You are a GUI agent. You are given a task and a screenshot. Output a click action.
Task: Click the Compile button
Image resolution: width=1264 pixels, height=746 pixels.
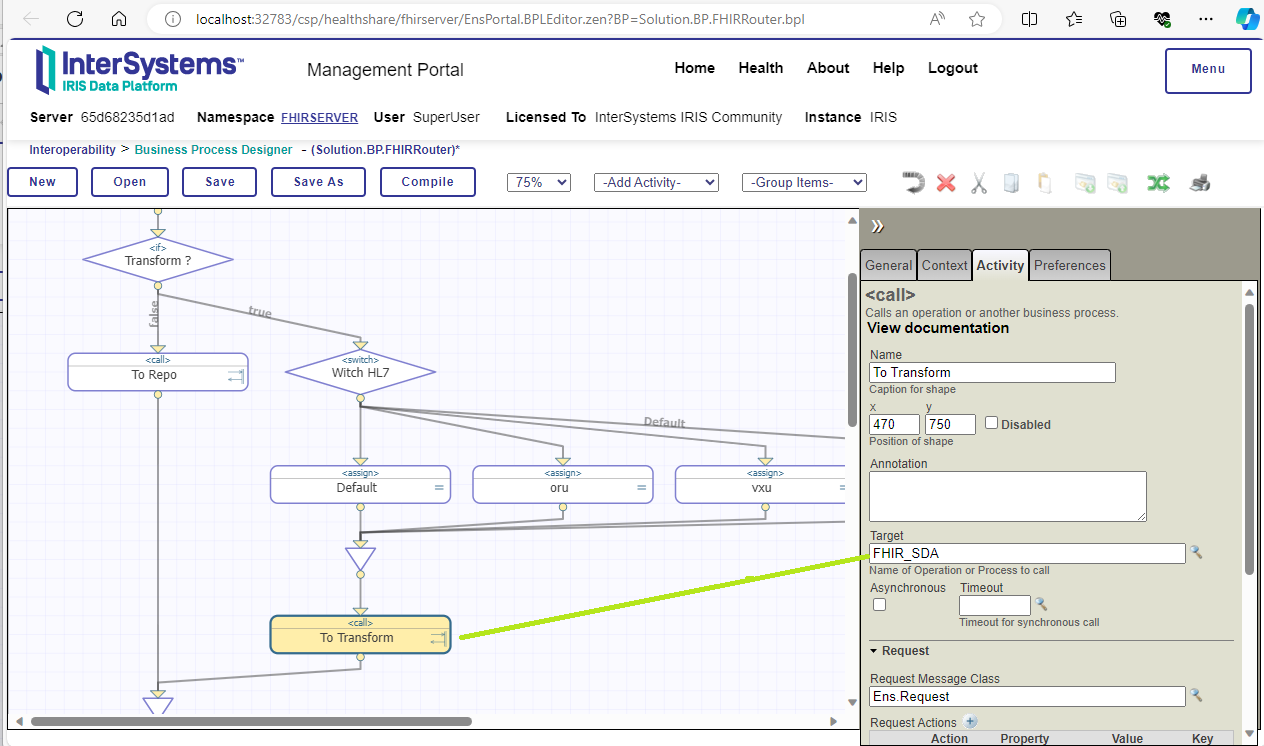click(x=427, y=182)
